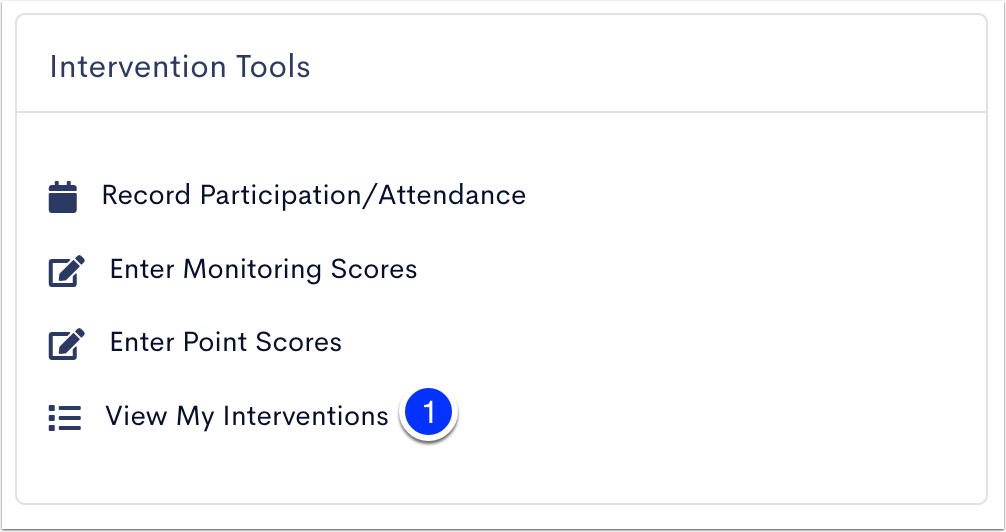The width and height of the screenshot is (1006, 532).
Task: Click the bulleted list icon beside View My Interventions
Action: click(x=65, y=418)
